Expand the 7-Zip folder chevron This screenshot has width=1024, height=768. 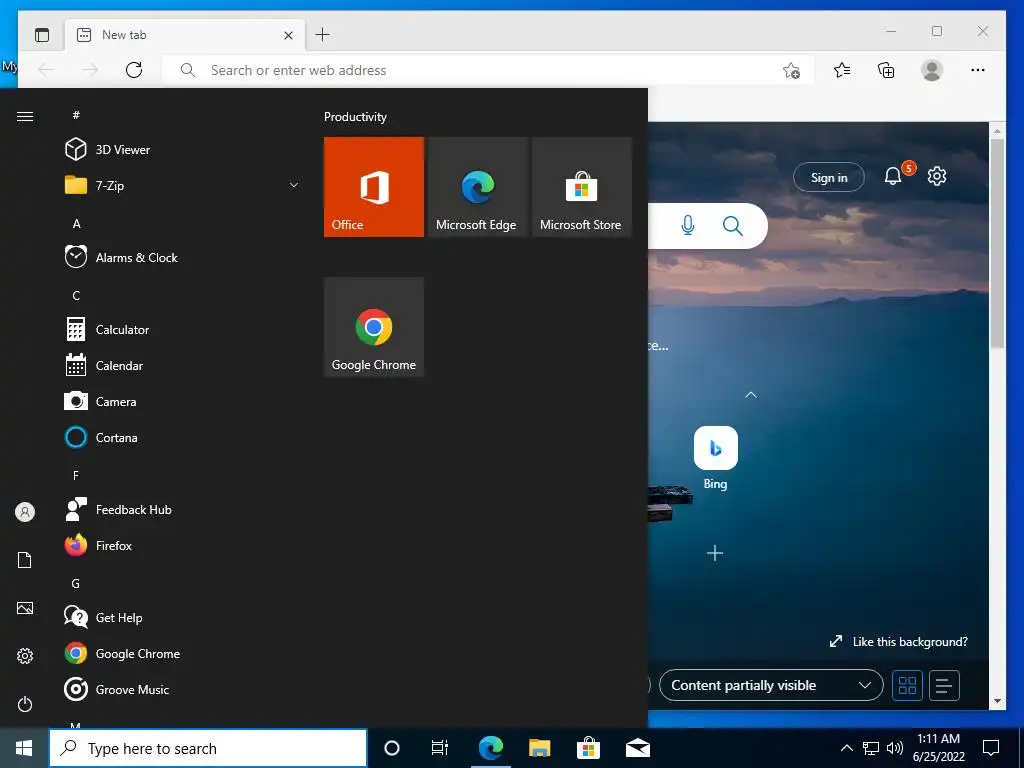click(x=294, y=185)
